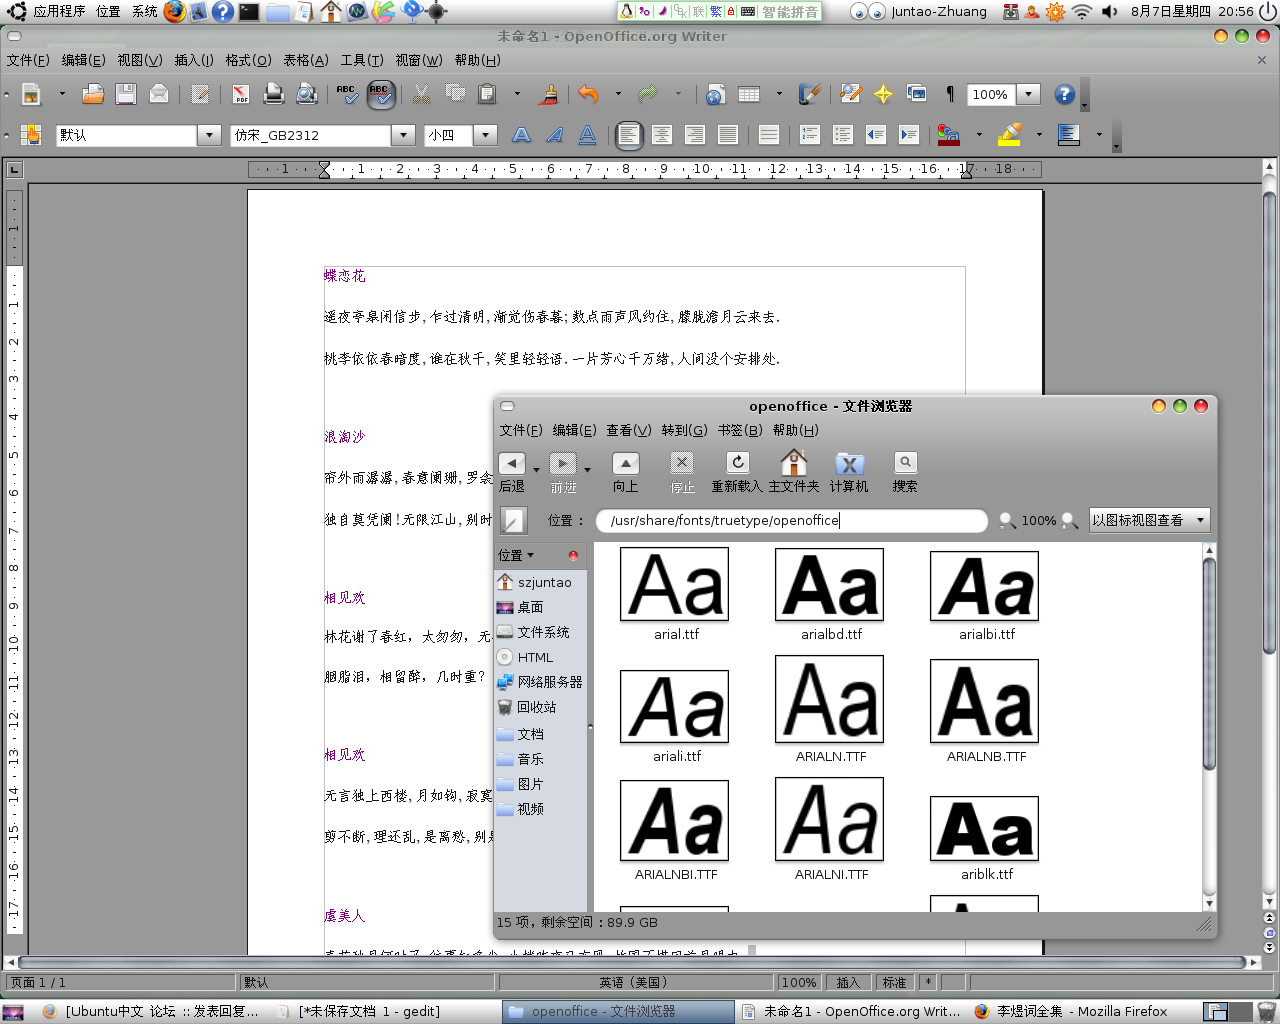Click the 后退 back button in file browser
Viewport: 1280px width, 1024px height.
(512, 473)
